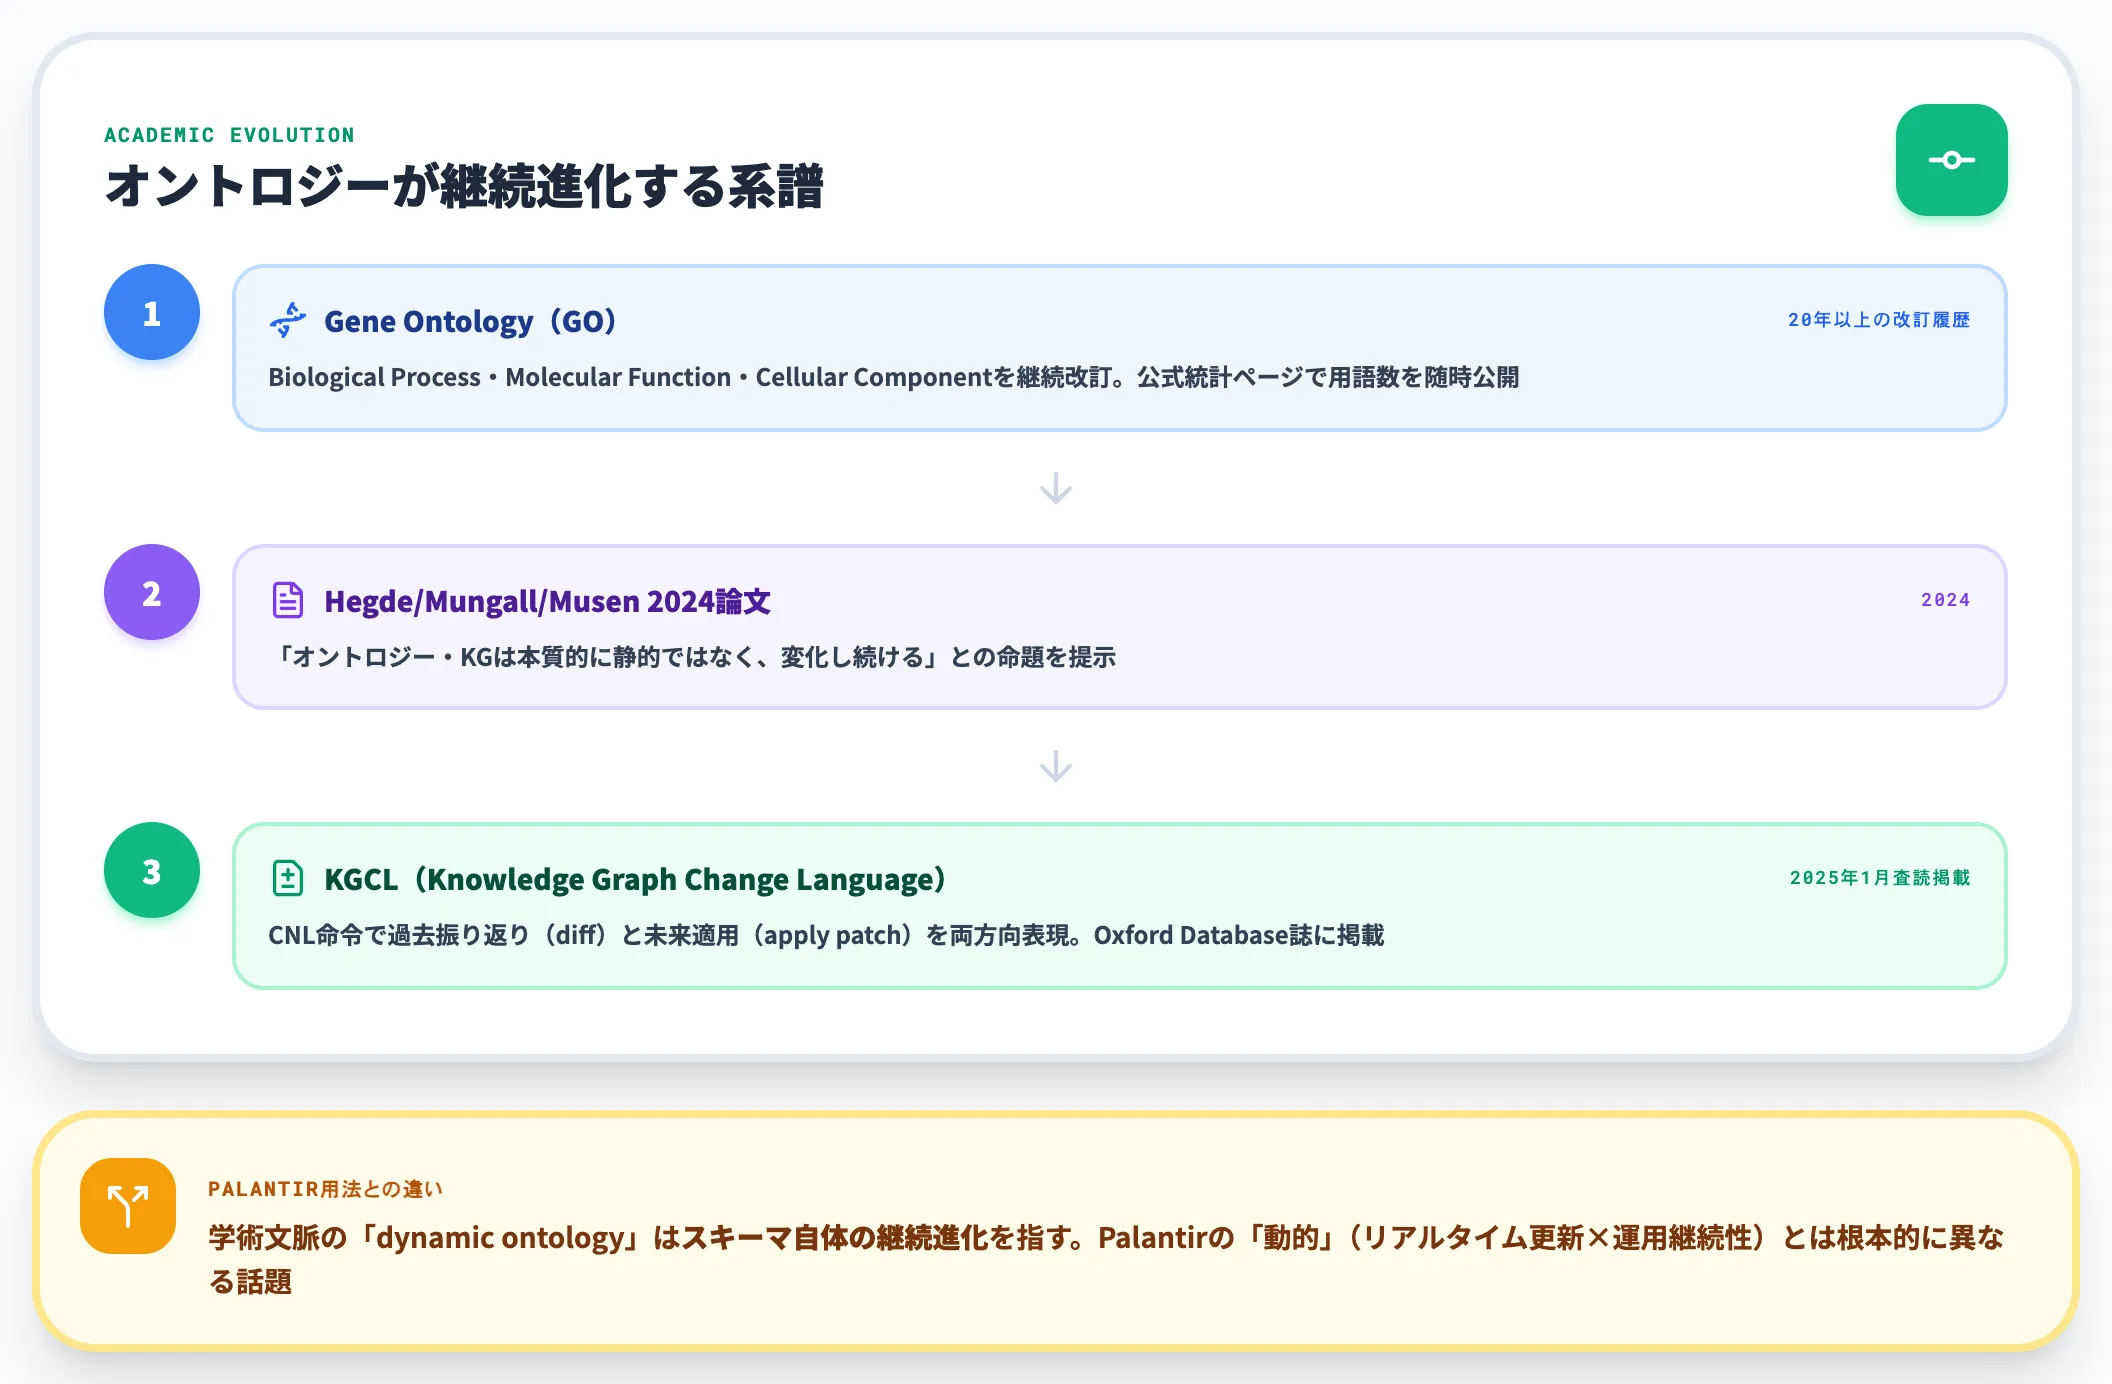The width and height of the screenshot is (2112, 1384).
Task: Click the 'ACADEMIC EVOLUTION' caption
Action: 229,135
